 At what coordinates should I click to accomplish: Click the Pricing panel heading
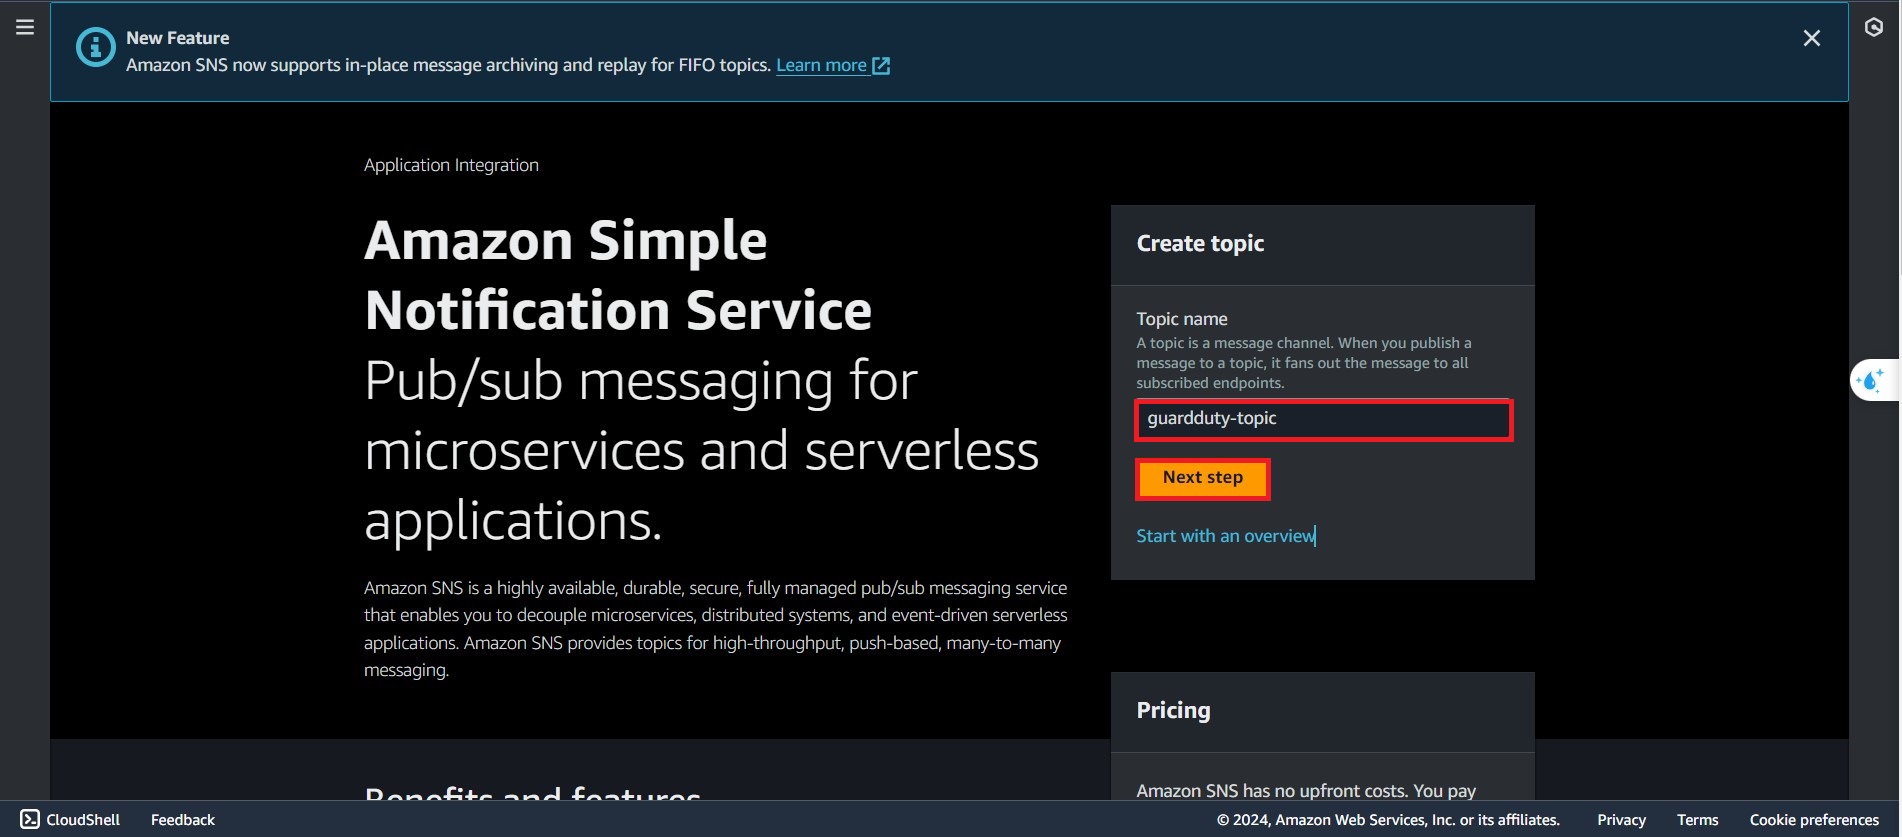(1173, 710)
